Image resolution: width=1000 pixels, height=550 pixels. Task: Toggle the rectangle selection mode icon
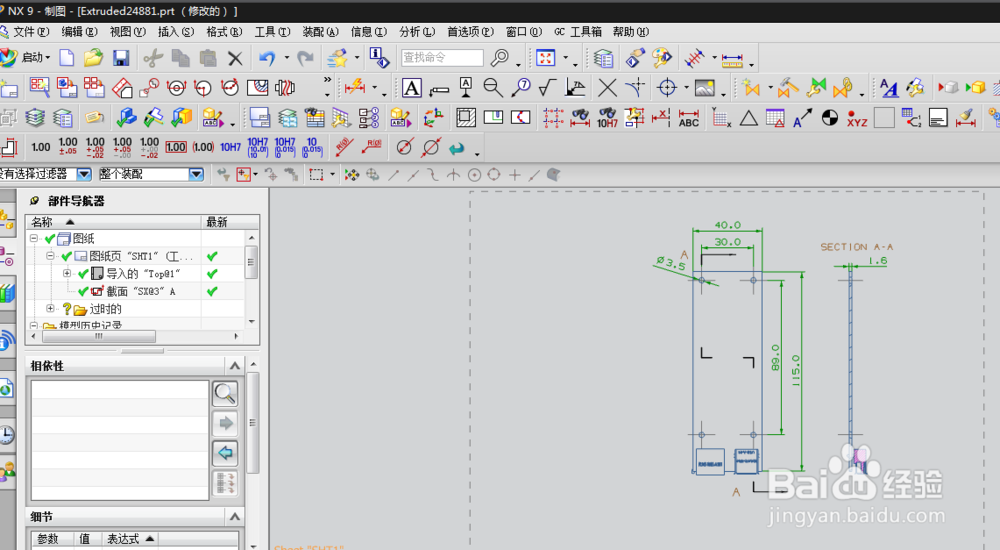point(316,174)
